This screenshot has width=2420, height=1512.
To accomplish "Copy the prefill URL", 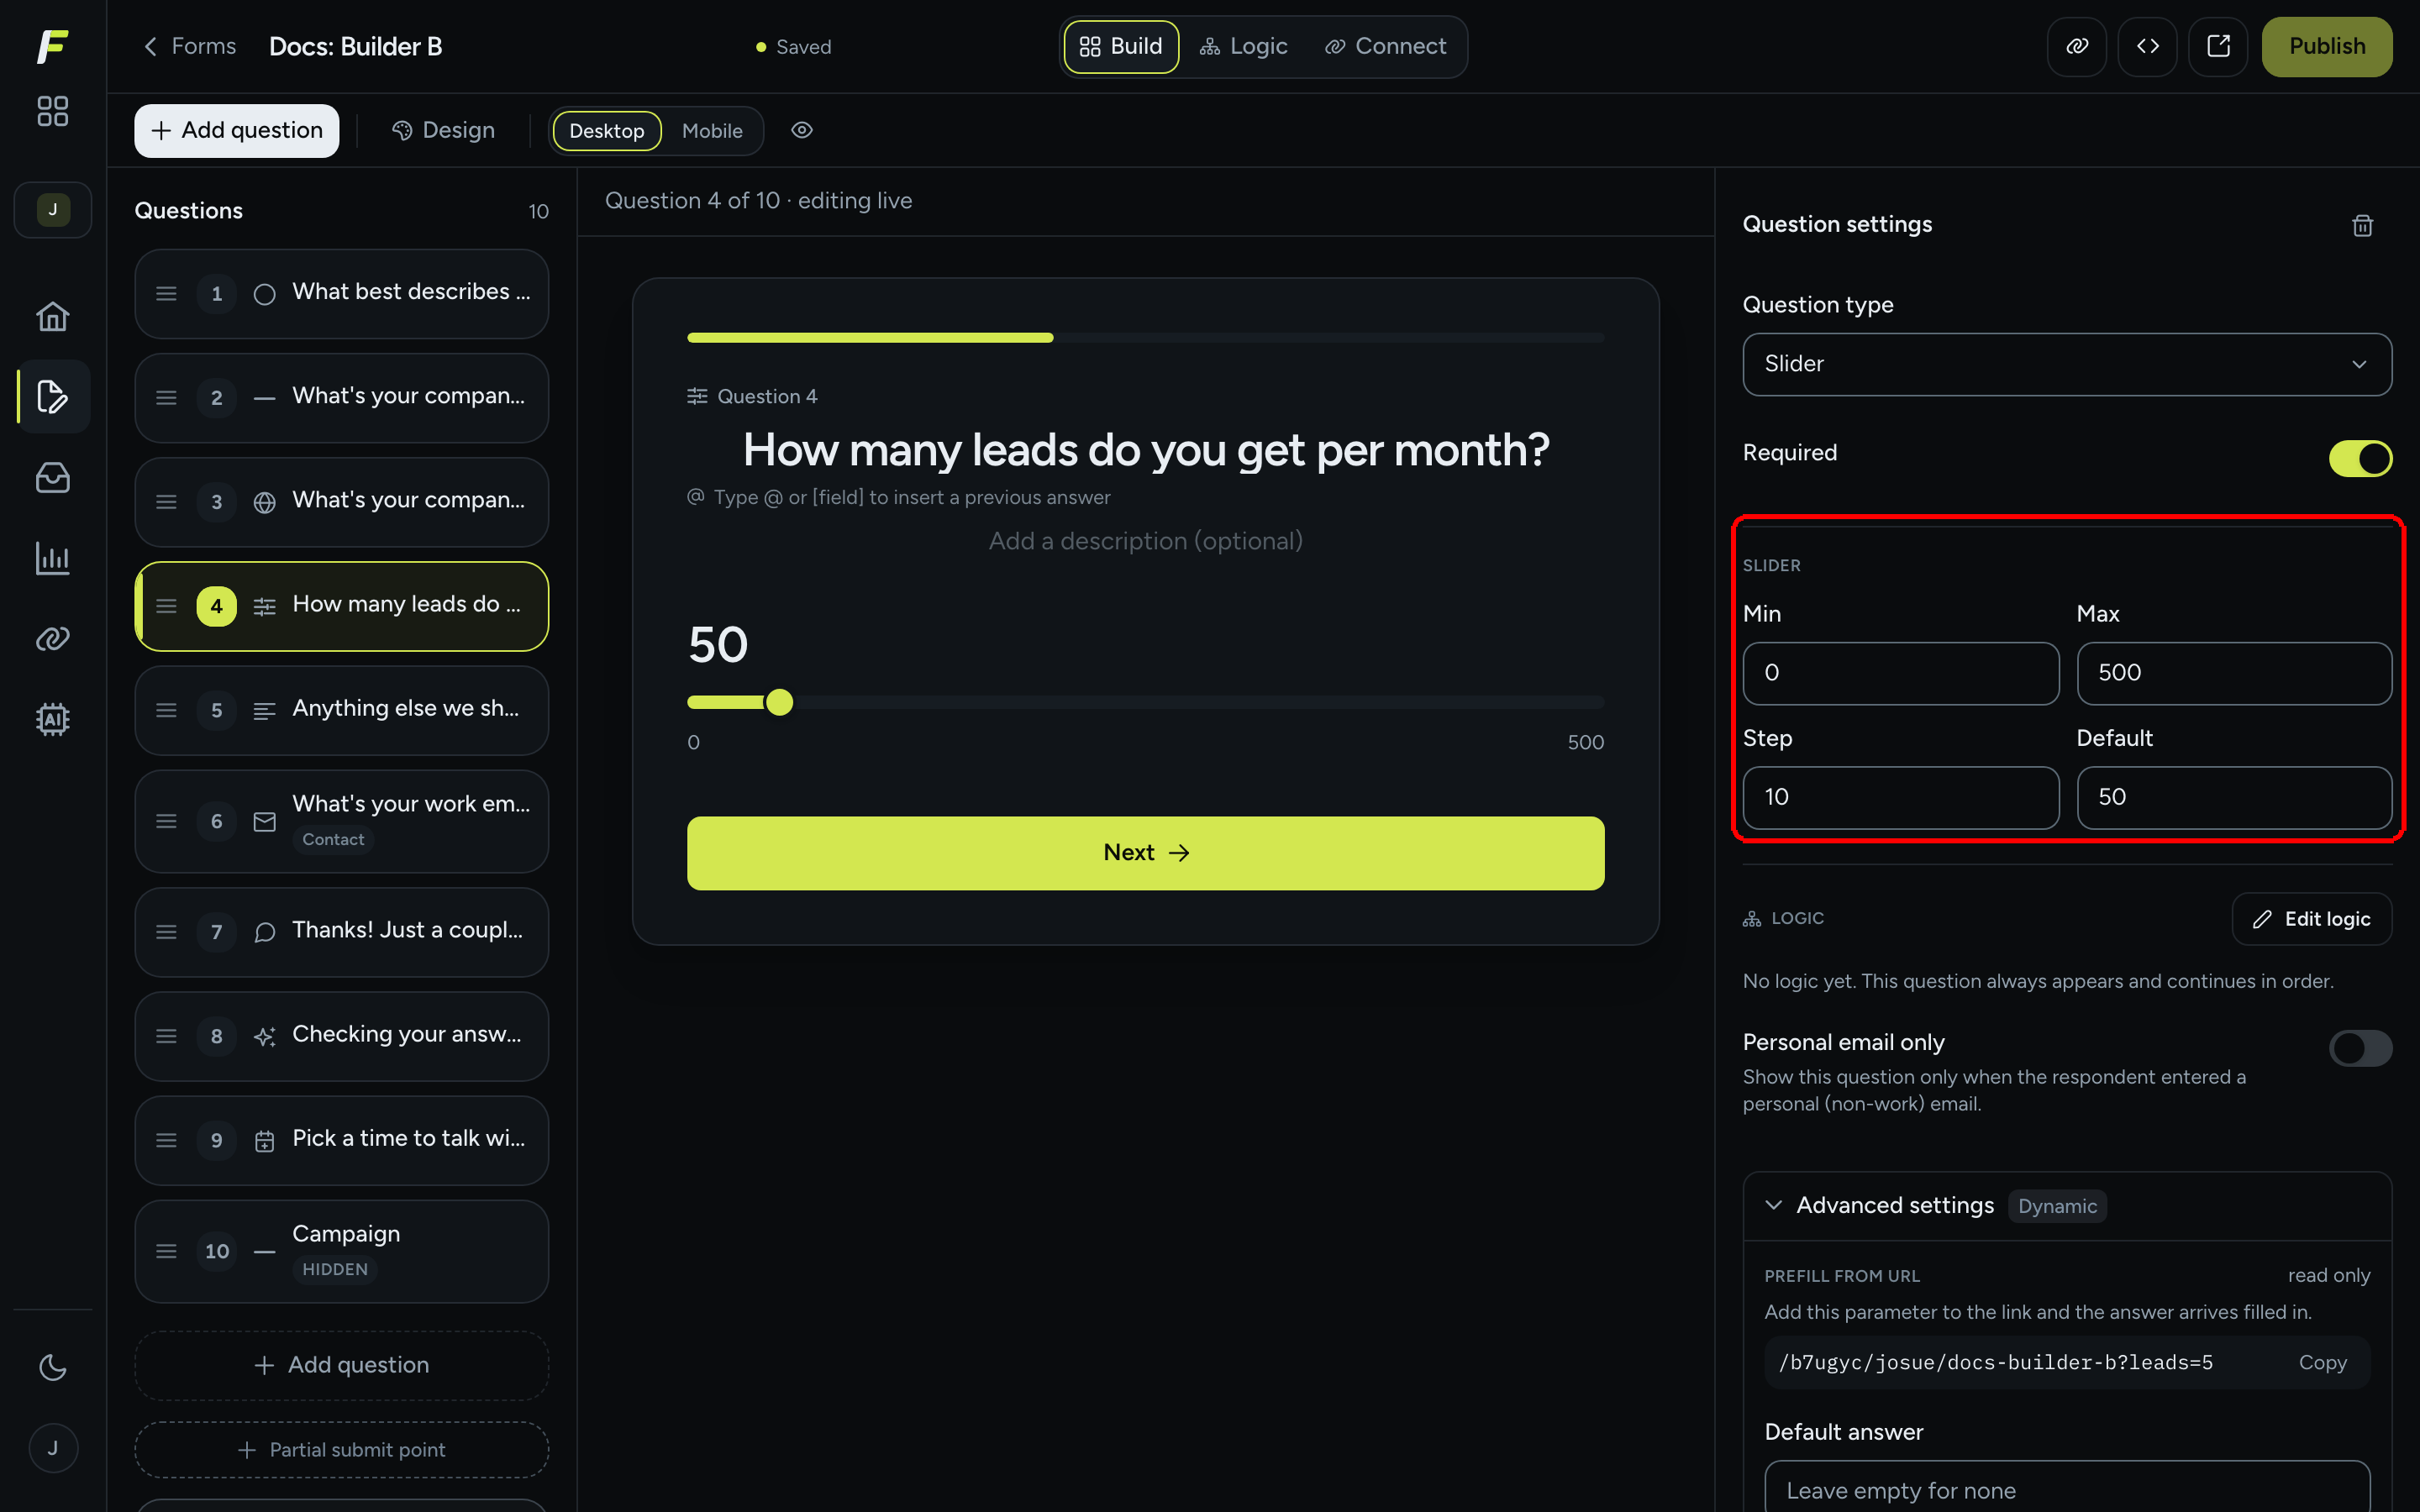I will [2322, 1362].
